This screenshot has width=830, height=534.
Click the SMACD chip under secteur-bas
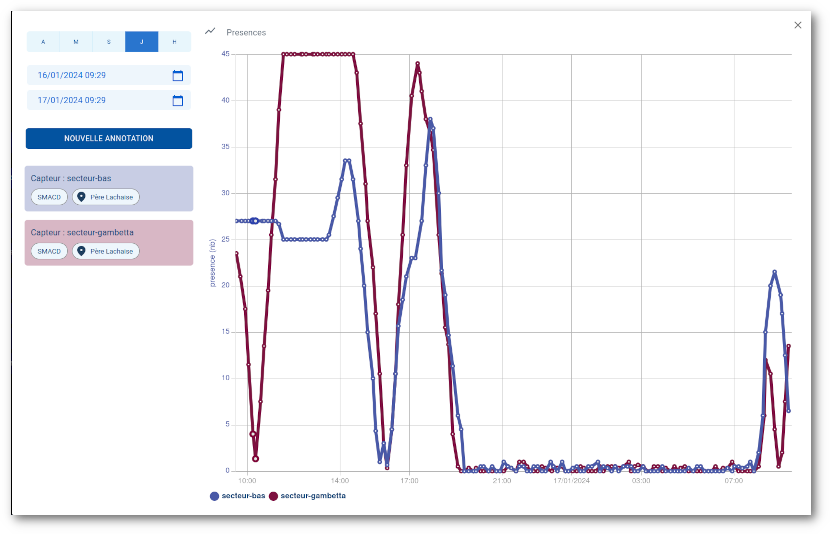49,197
